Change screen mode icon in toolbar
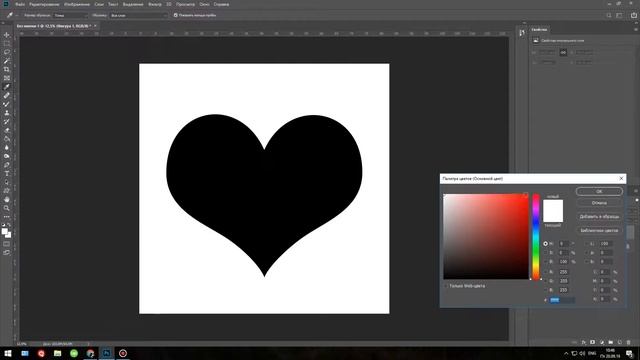 (x=7, y=253)
